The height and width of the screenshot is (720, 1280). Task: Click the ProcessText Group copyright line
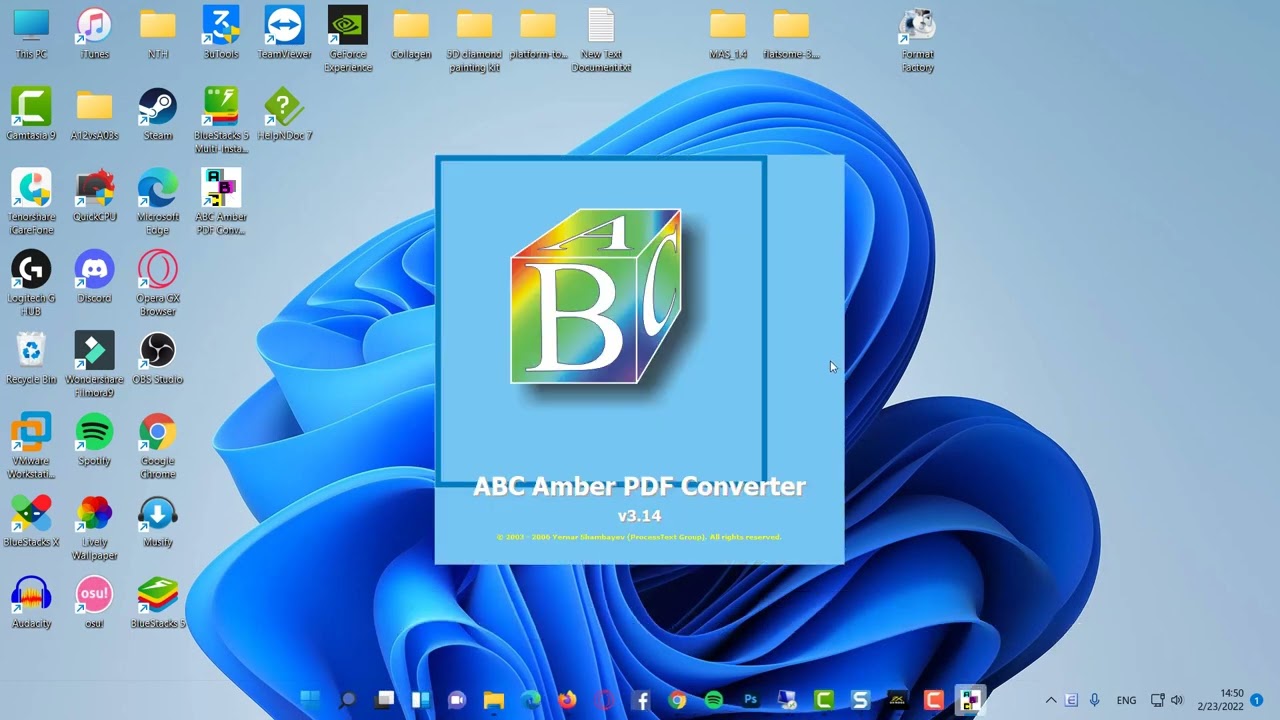click(x=639, y=537)
